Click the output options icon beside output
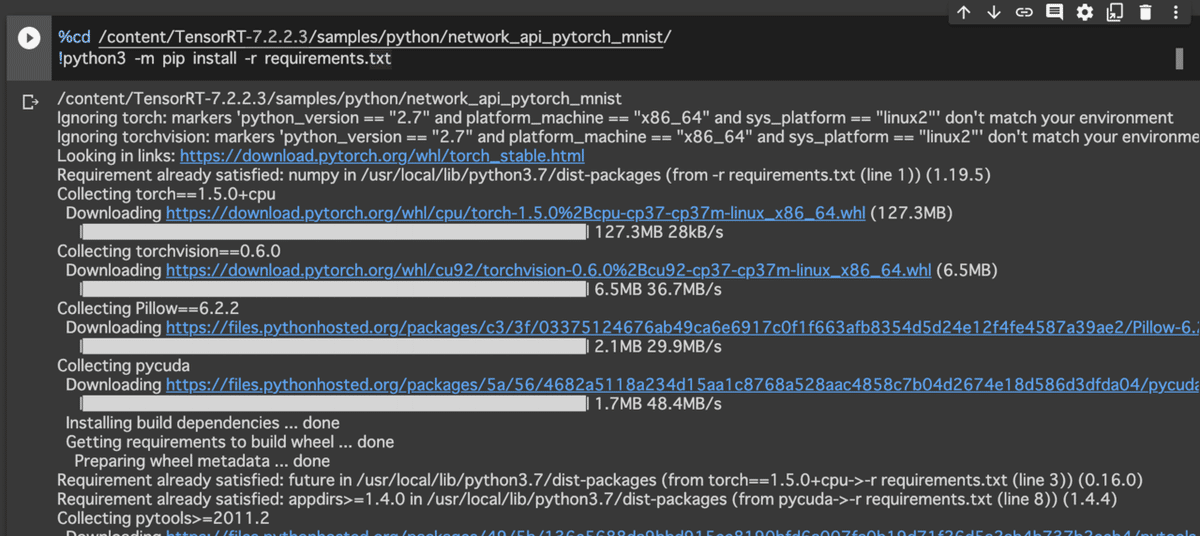The width and height of the screenshot is (1200, 536). pyautogui.click(x=30, y=101)
